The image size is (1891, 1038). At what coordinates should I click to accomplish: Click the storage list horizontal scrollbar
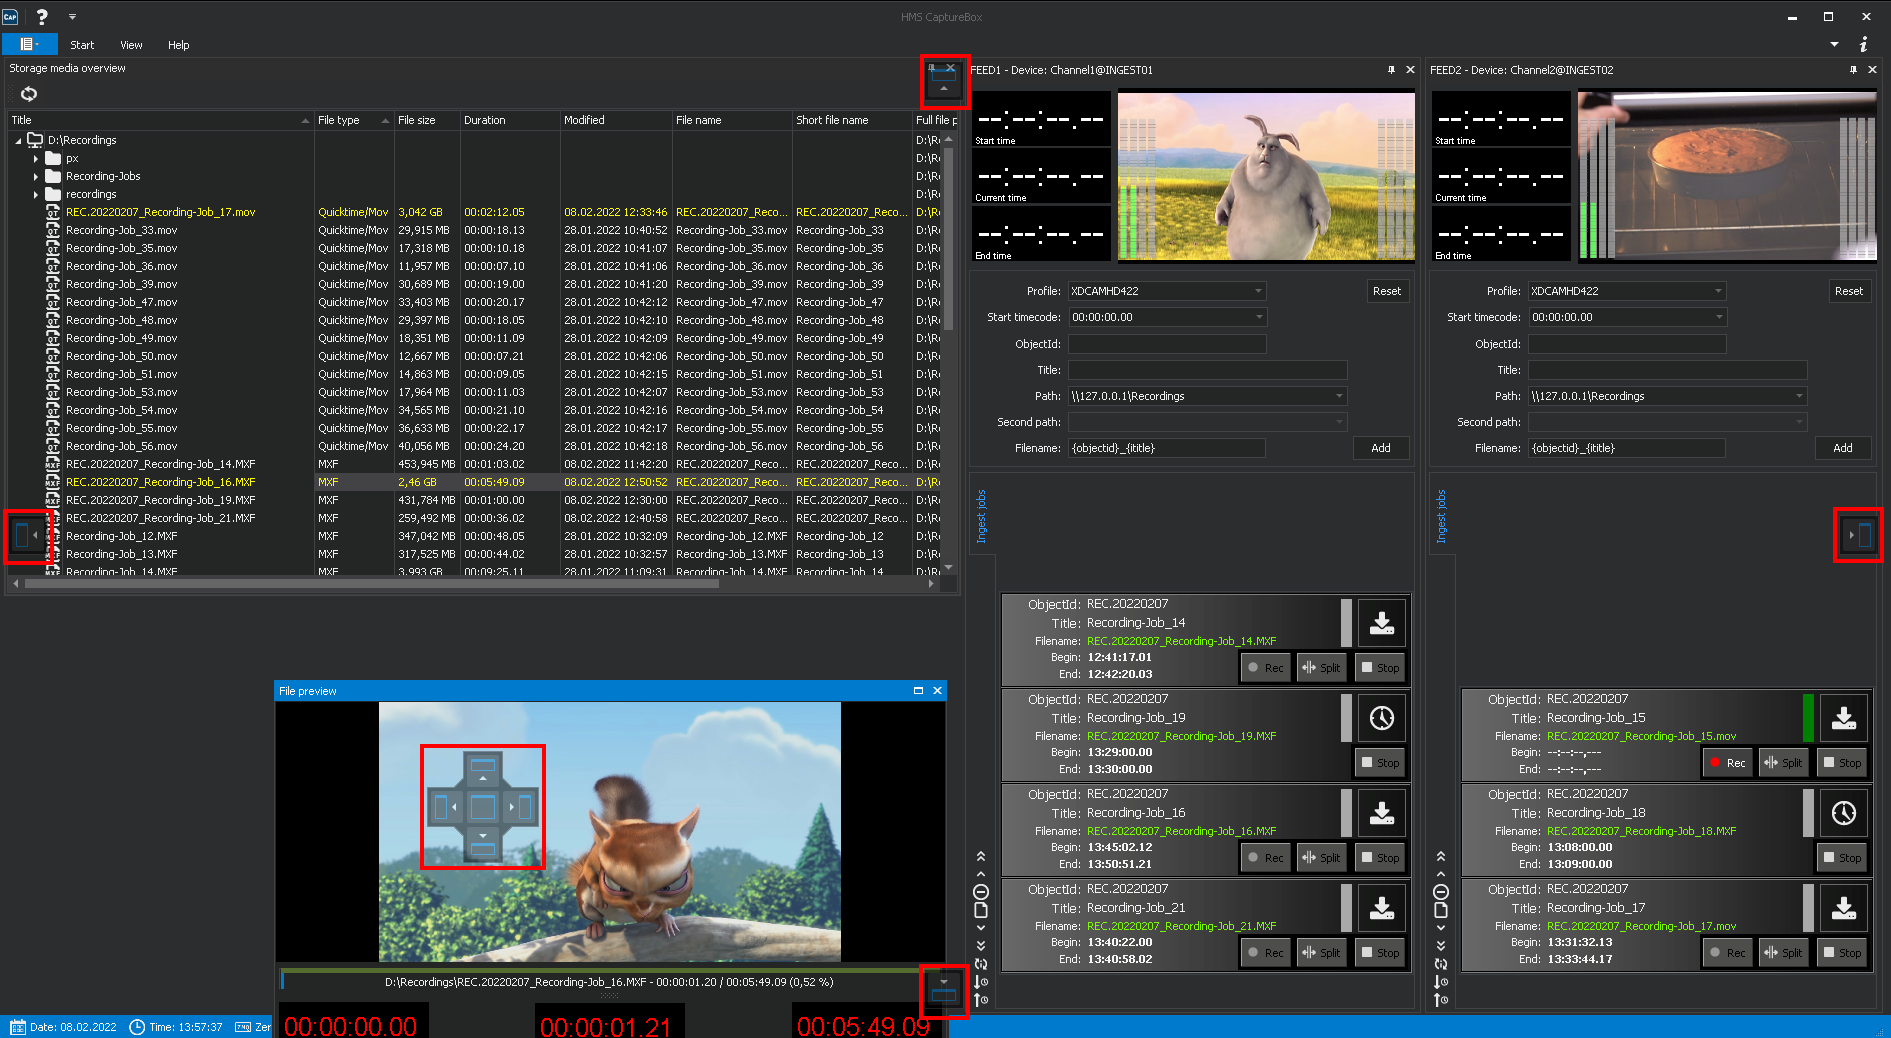coord(371,583)
